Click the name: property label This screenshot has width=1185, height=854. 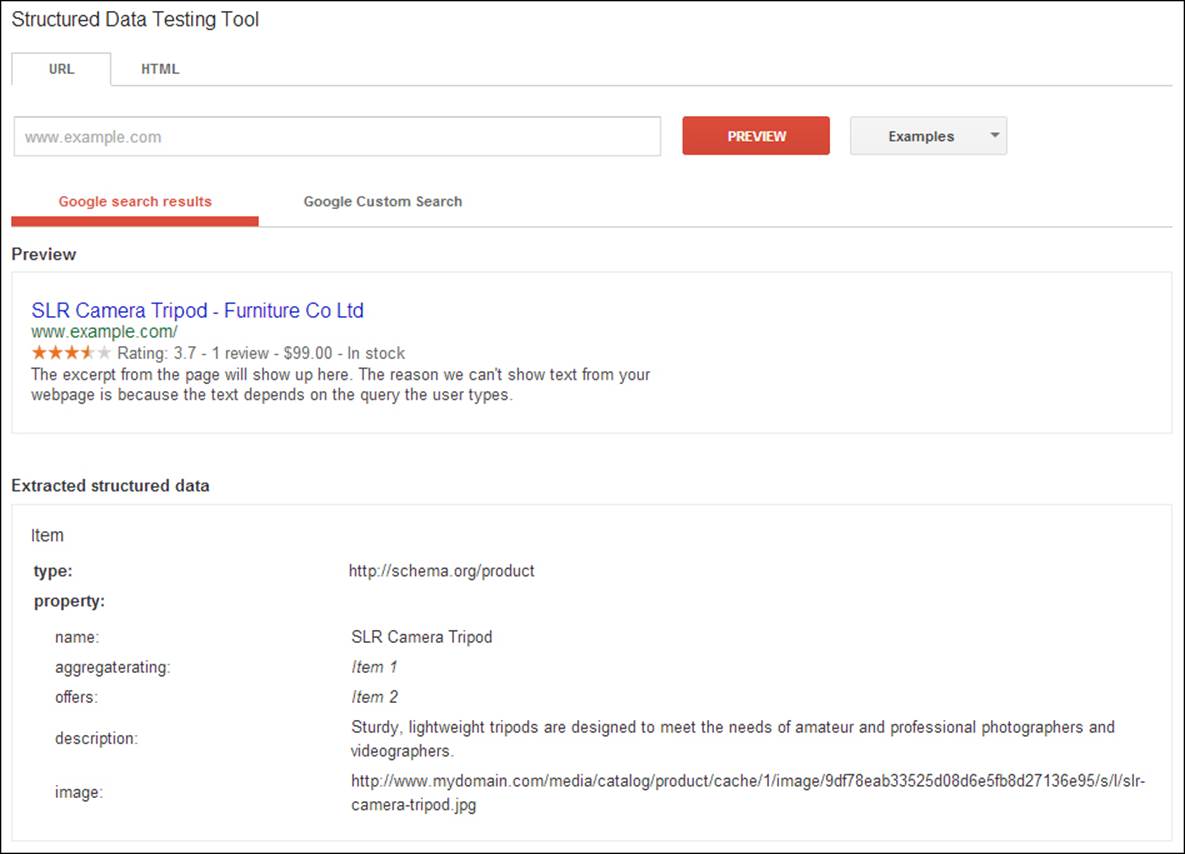76,637
